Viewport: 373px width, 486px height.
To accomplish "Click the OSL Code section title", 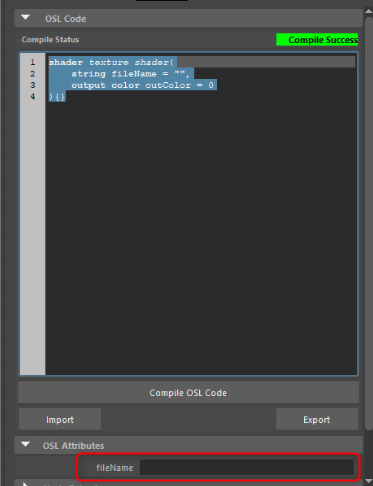I will coord(66,19).
